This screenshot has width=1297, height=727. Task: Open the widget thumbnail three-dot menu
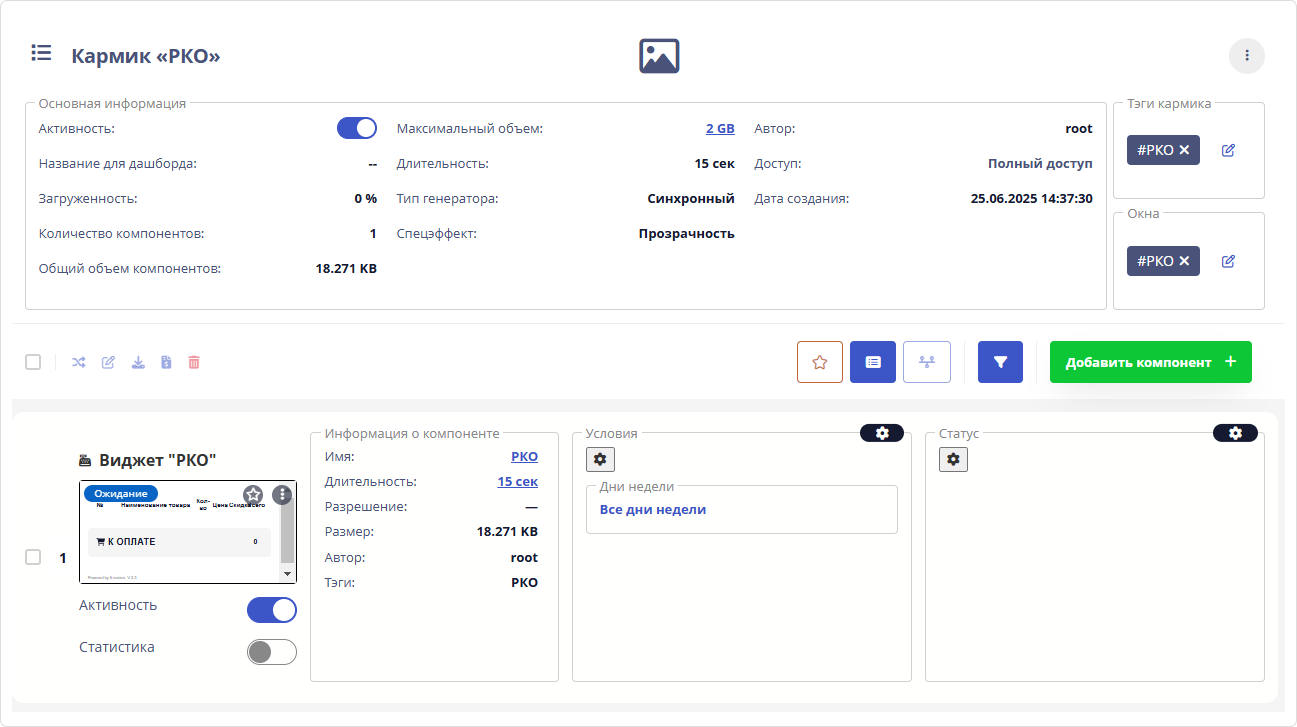pos(282,494)
